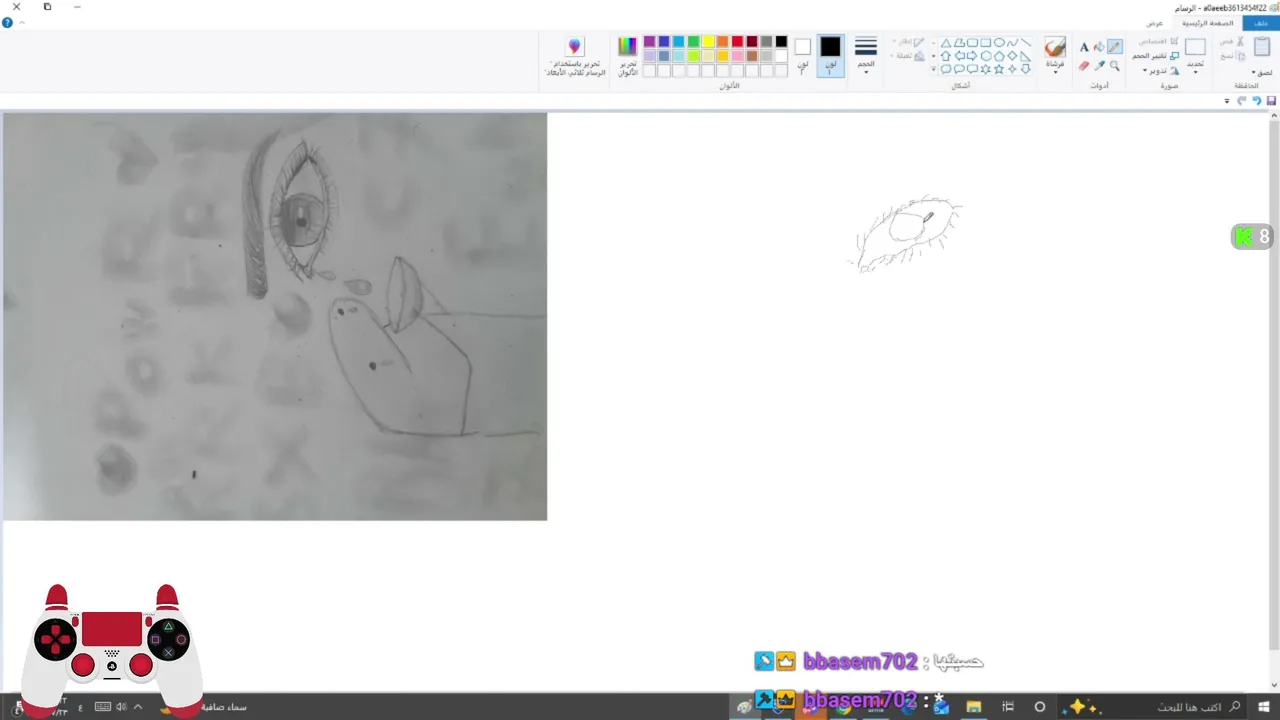Collapse the ribbon with the chevron

pos(22,22)
